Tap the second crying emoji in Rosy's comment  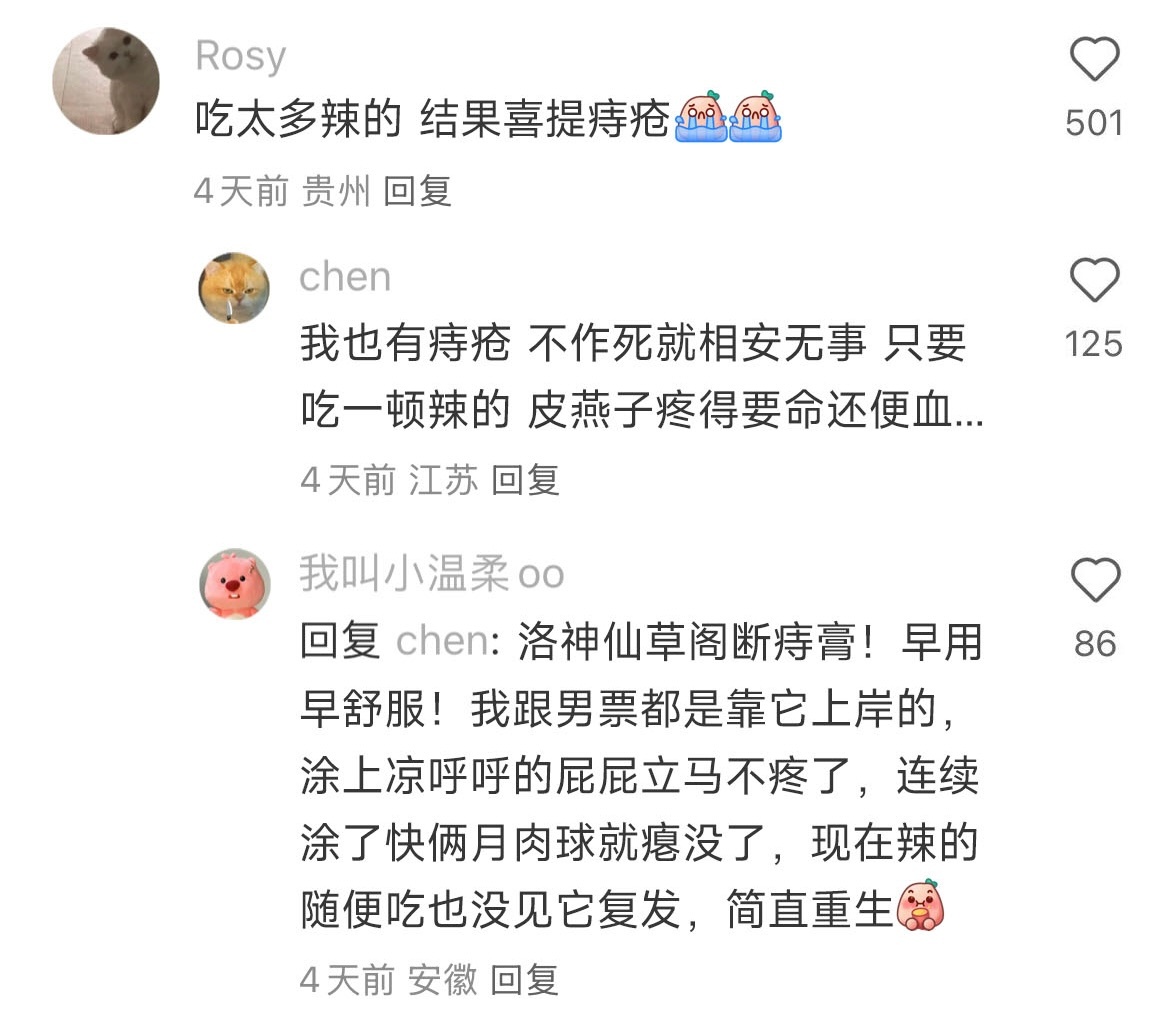(x=754, y=117)
